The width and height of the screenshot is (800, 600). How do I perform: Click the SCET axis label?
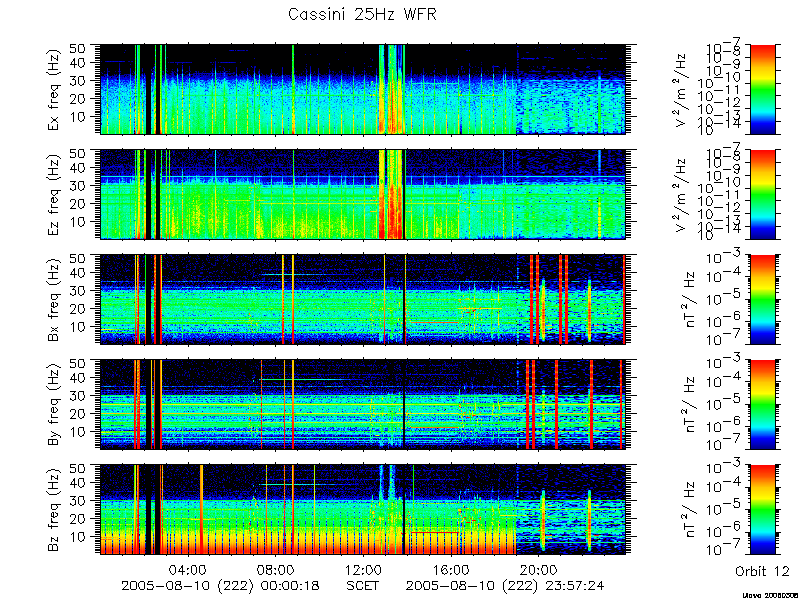[x=363, y=585]
